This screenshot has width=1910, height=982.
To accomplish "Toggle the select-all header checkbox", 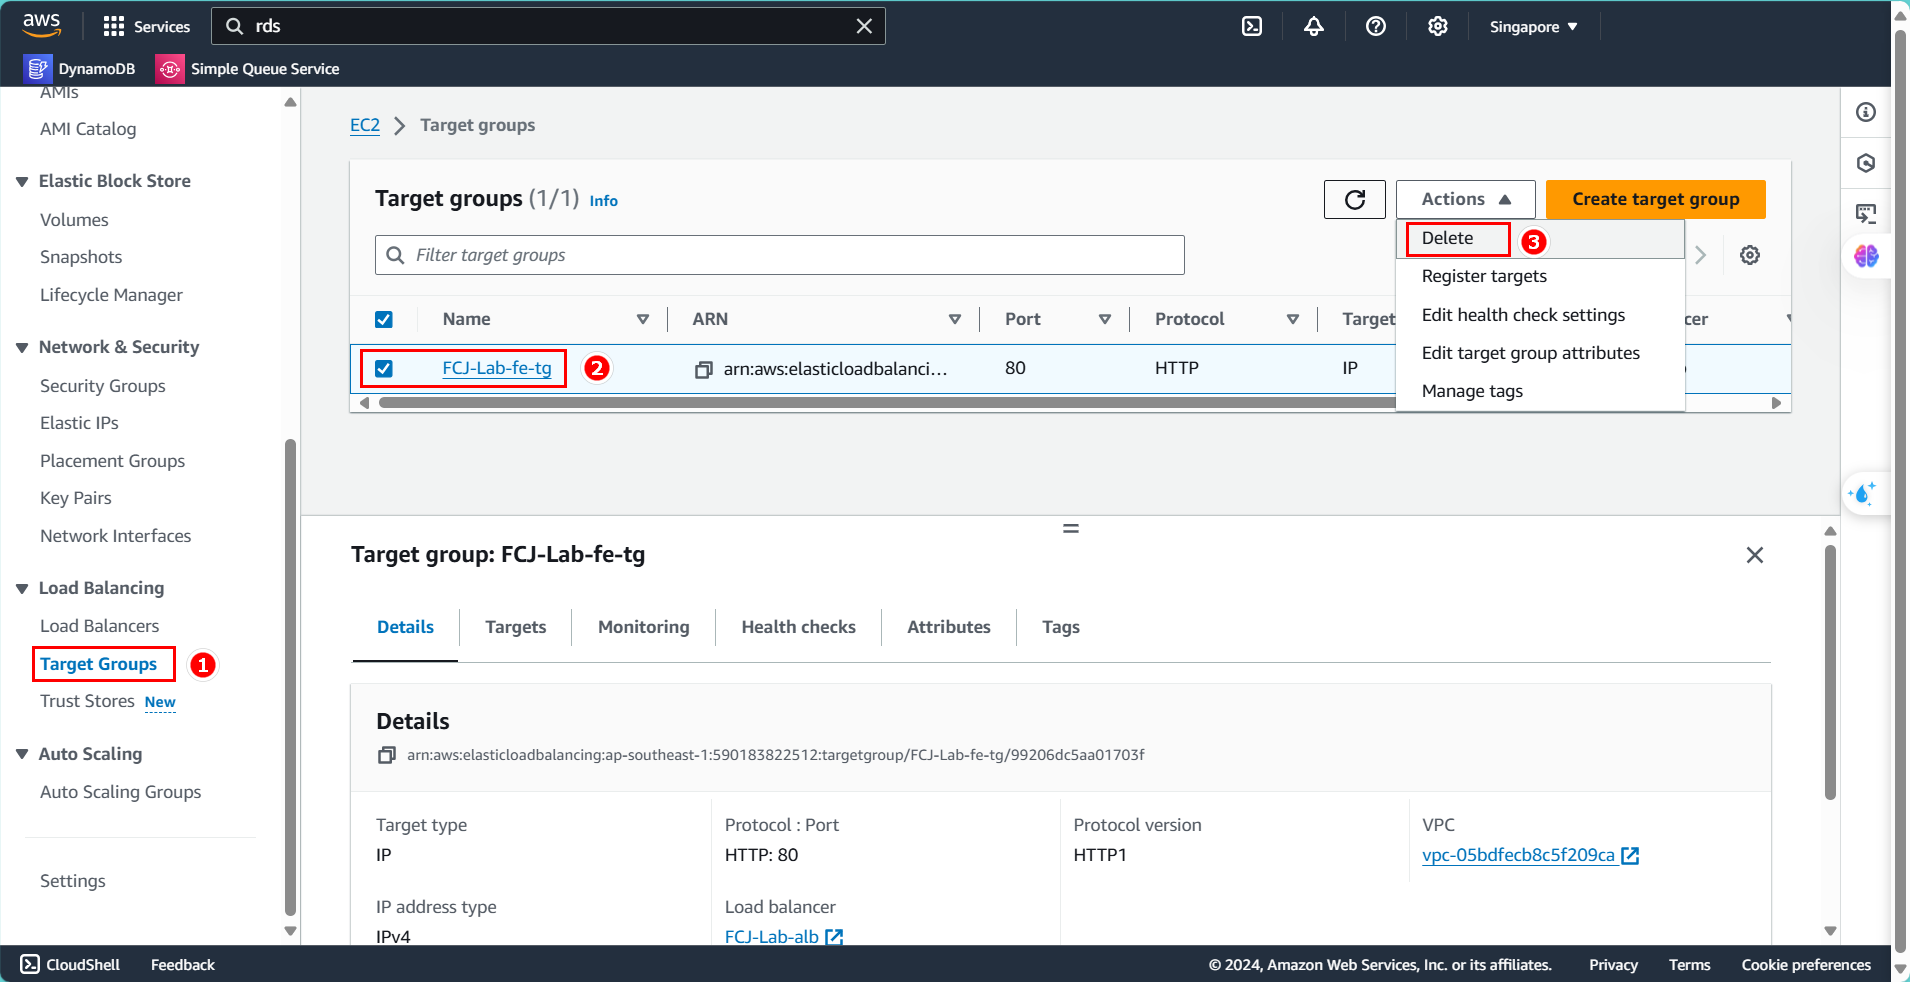I will 384,320.
